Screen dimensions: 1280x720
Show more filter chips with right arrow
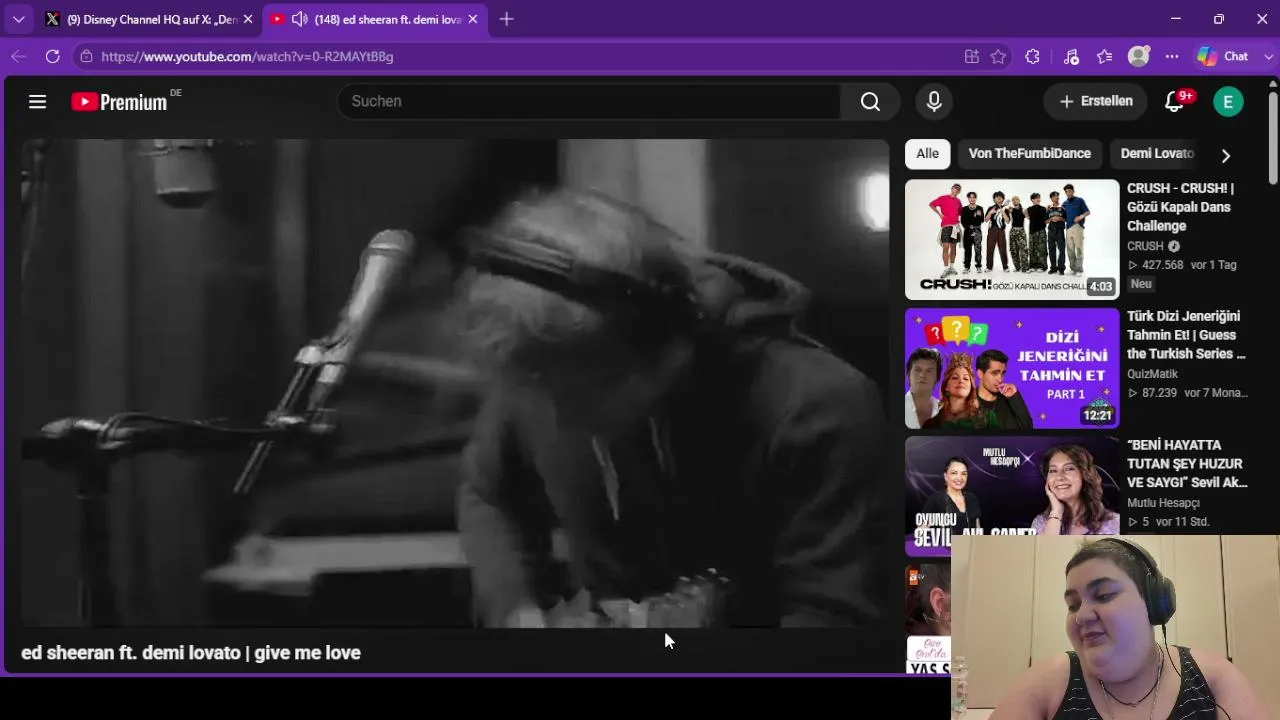(1226, 155)
